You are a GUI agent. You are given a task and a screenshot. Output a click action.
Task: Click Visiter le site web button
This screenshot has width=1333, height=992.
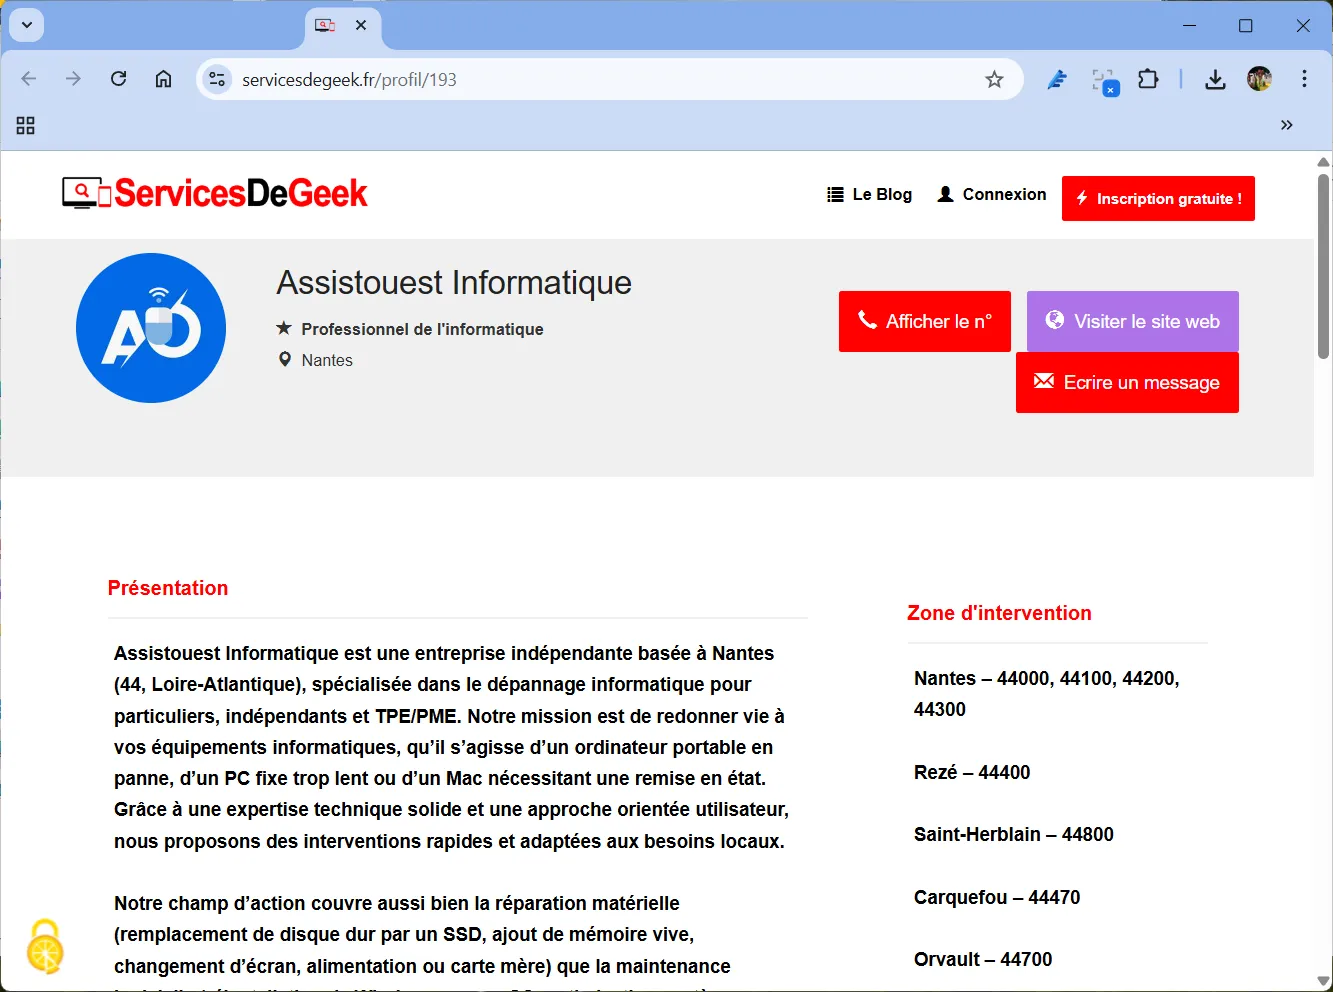pos(1133,321)
